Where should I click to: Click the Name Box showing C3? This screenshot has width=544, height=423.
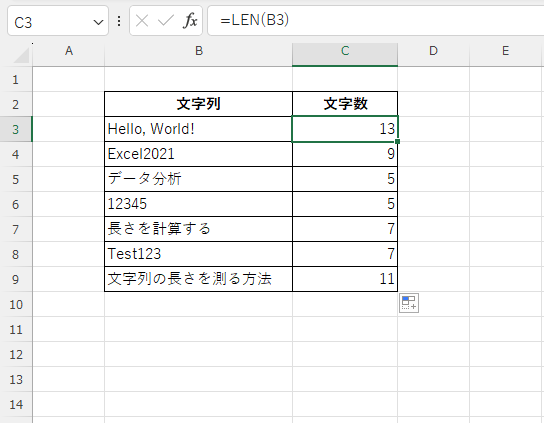pos(58,21)
